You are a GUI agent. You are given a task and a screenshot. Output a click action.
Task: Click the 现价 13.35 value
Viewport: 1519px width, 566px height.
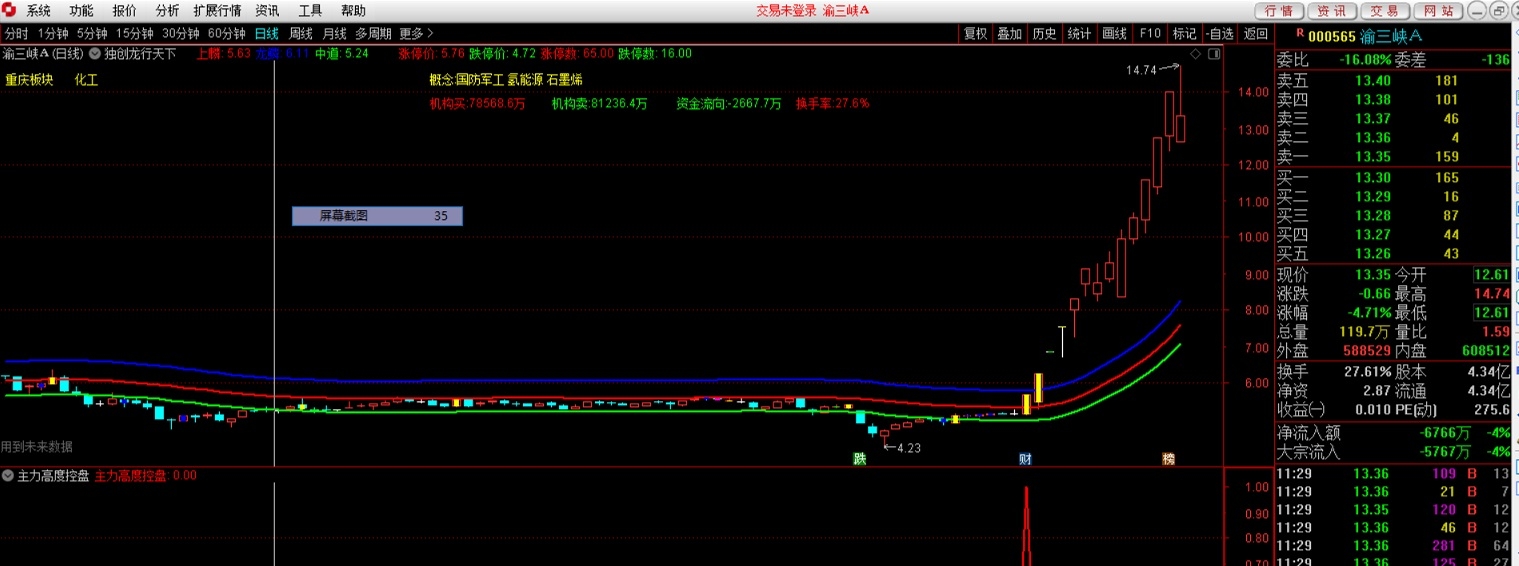1373,275
